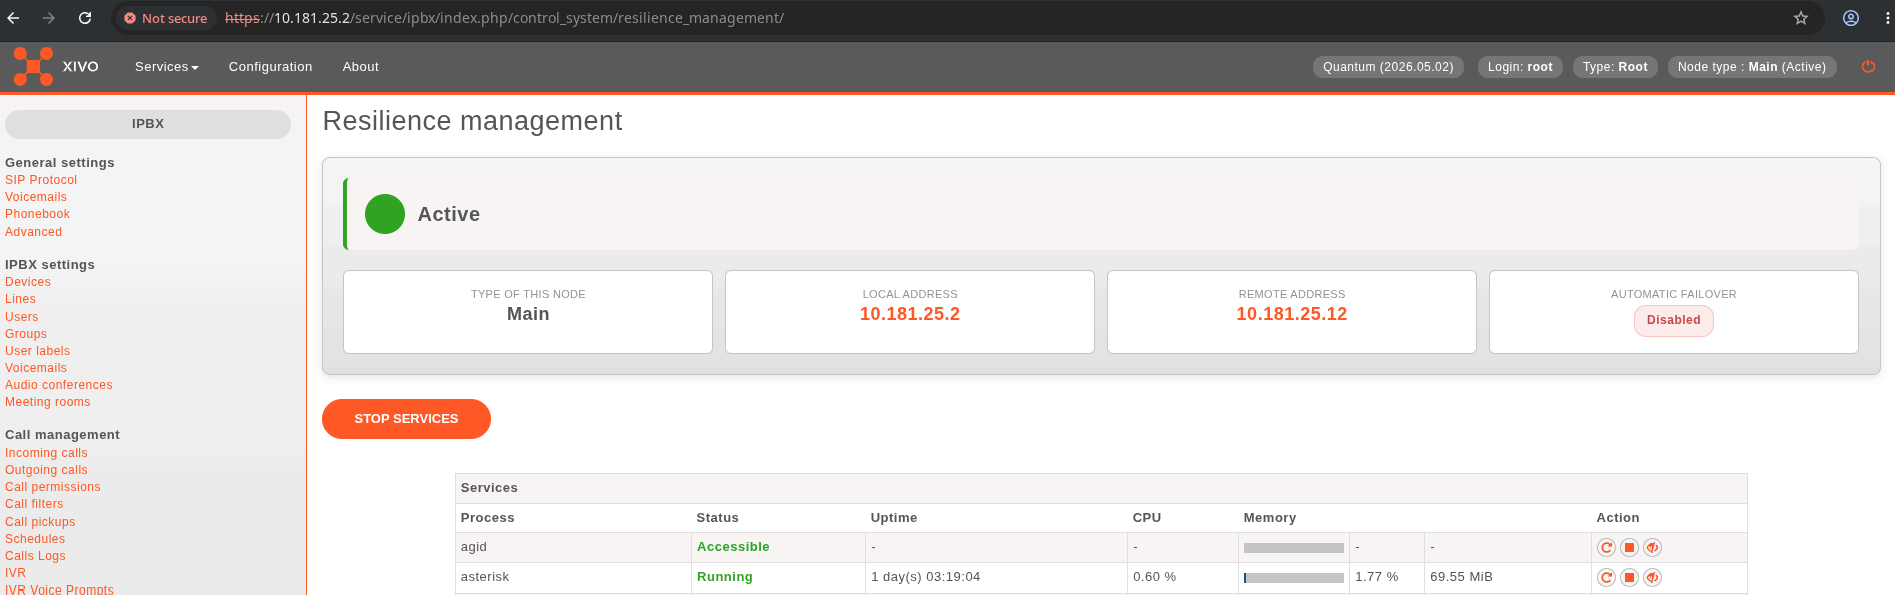Open Voicemails under General settings

[x=36, y=197]
